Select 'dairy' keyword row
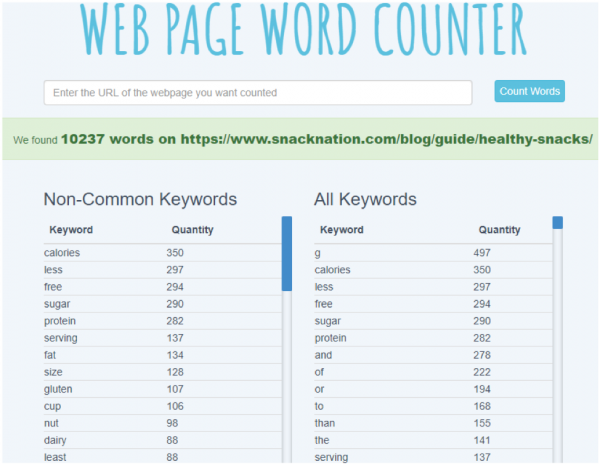Image resolution: width=600 pixels, height=464 pixels. pos(163,440)
